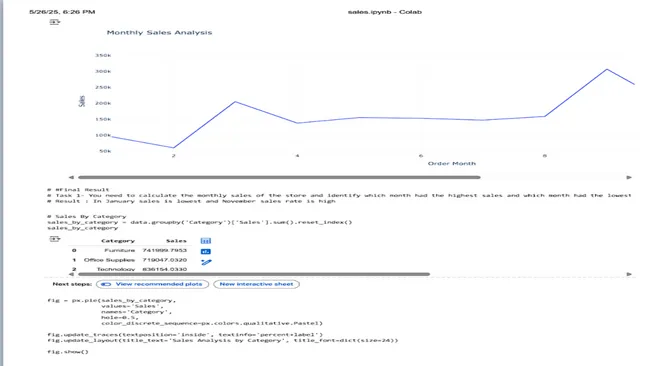Click the chart output horizontal scrollbar thumb
Image resolution: width=650 pixels, height=366 pixels.
click(x=279, y=177)
